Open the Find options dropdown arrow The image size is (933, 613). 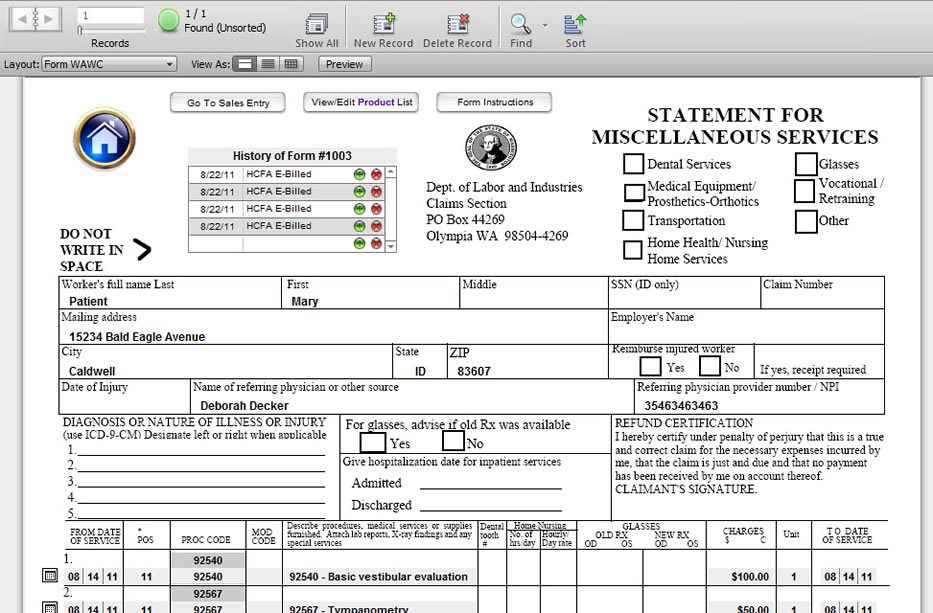(544, 26)
